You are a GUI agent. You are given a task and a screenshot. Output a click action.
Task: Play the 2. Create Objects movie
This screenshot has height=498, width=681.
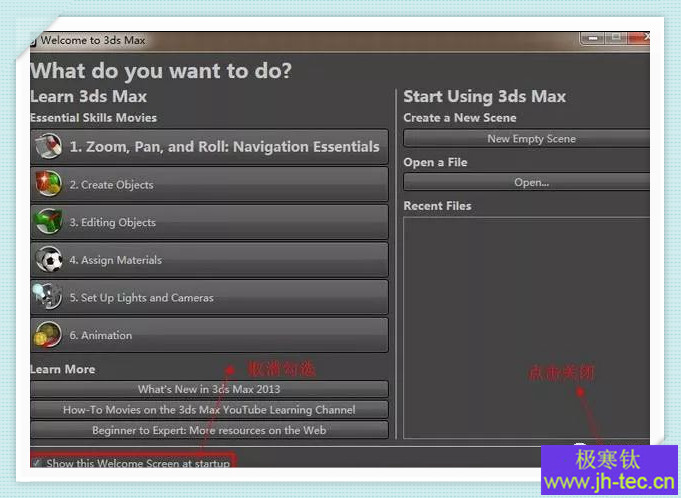[x=209, y=185]
